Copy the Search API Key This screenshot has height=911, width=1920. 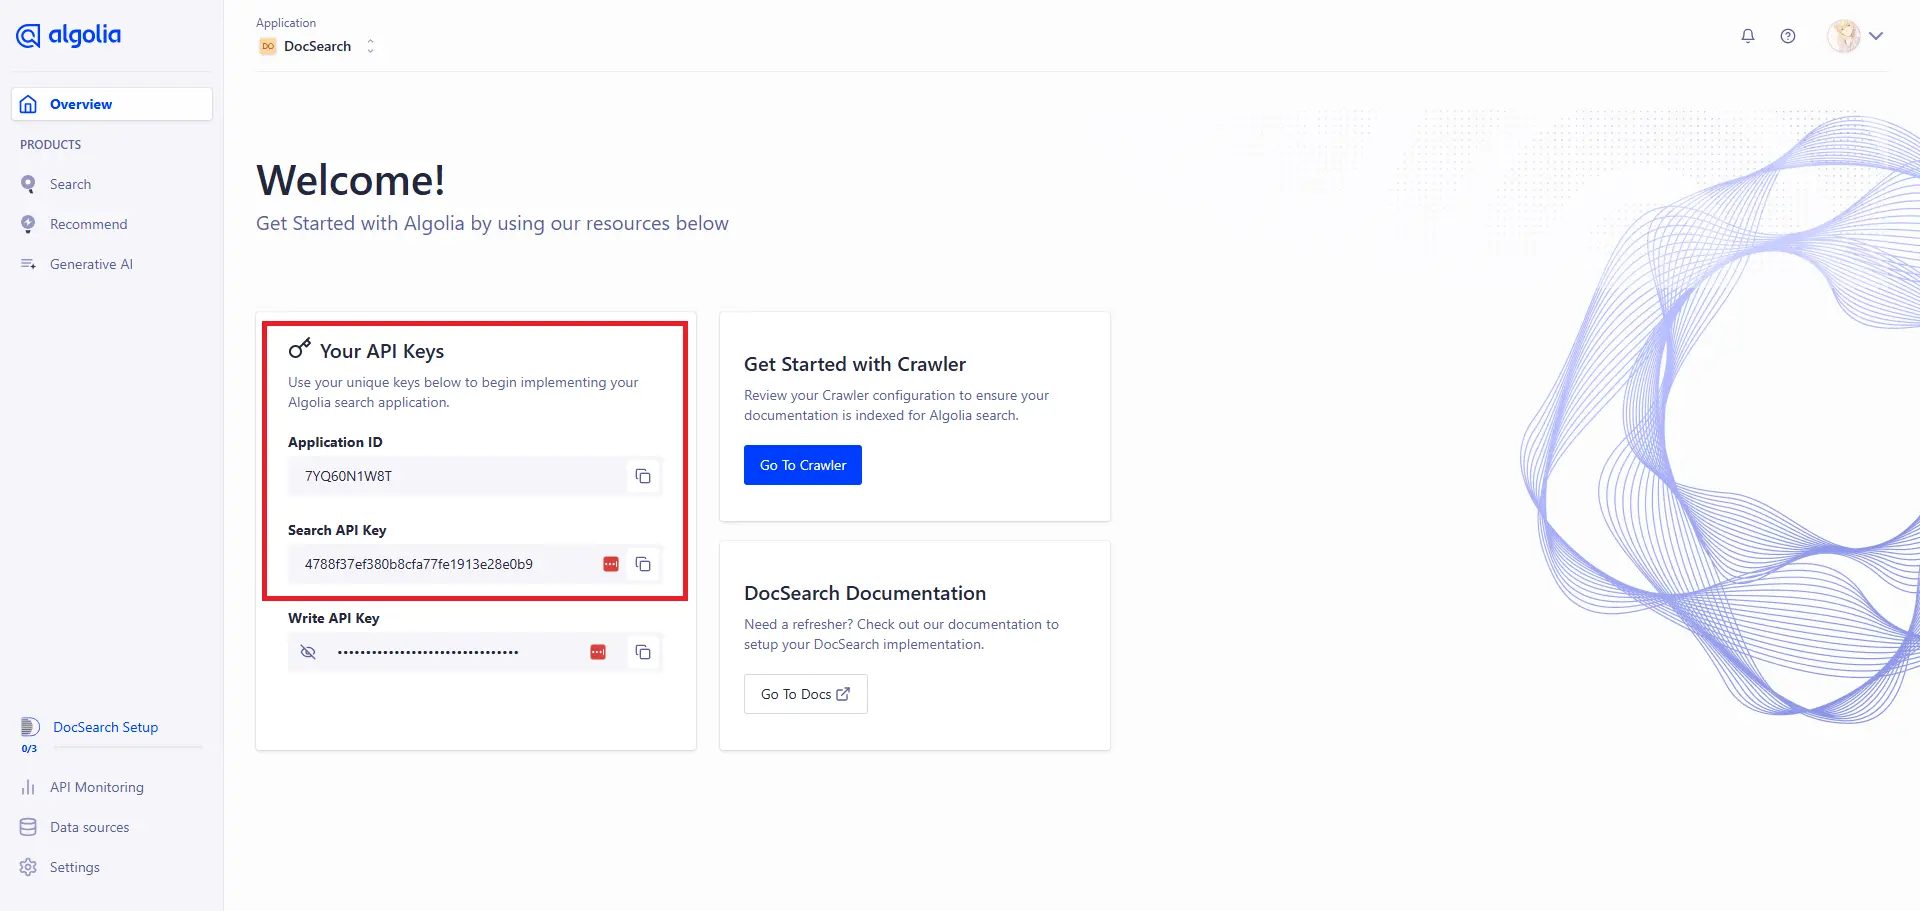pos(642,564)
